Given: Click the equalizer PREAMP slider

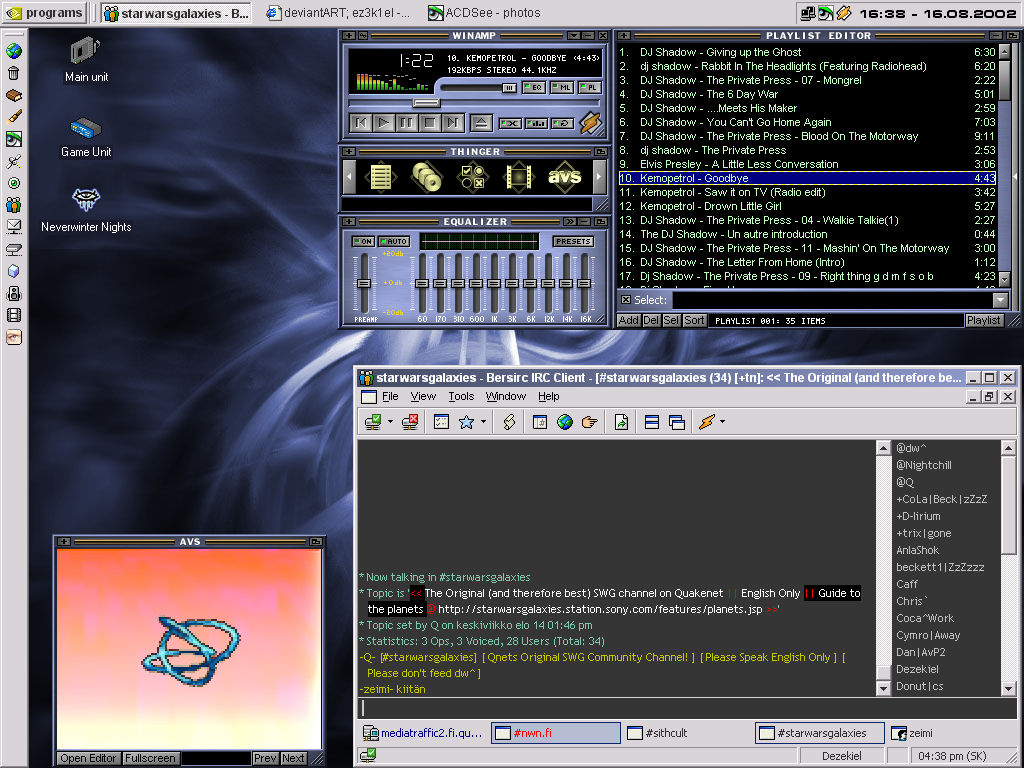Looking at the screenshot, I should point(364,283).
